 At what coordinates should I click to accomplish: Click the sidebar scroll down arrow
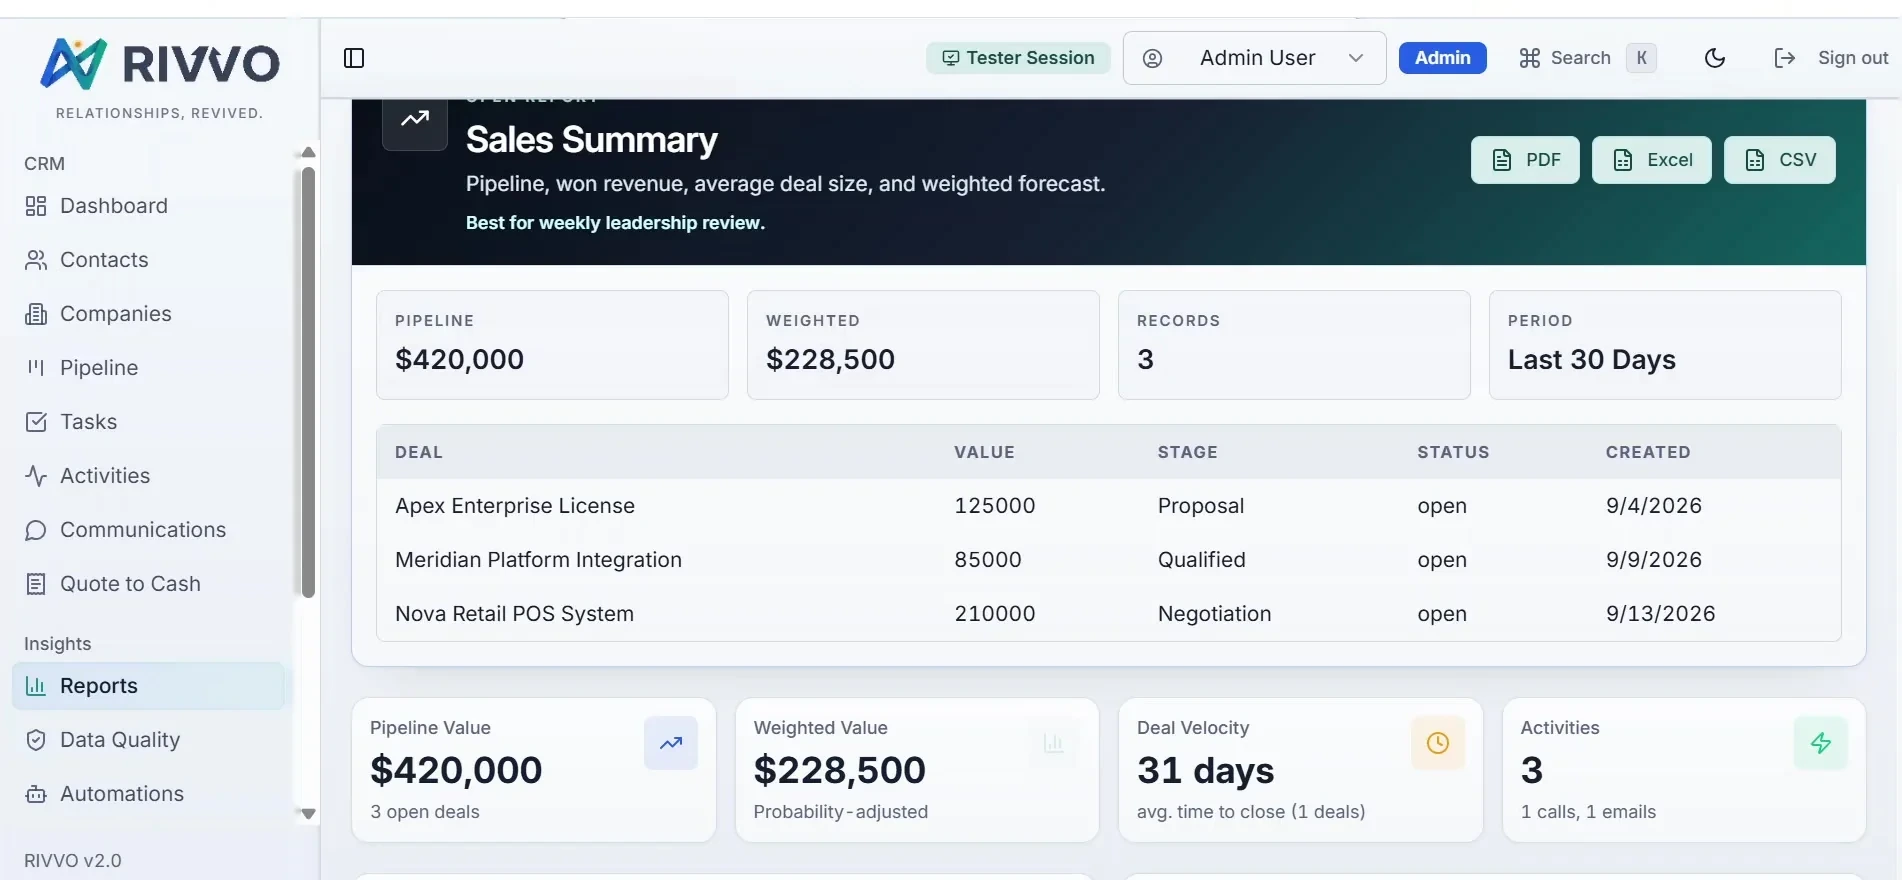(308, 814)
